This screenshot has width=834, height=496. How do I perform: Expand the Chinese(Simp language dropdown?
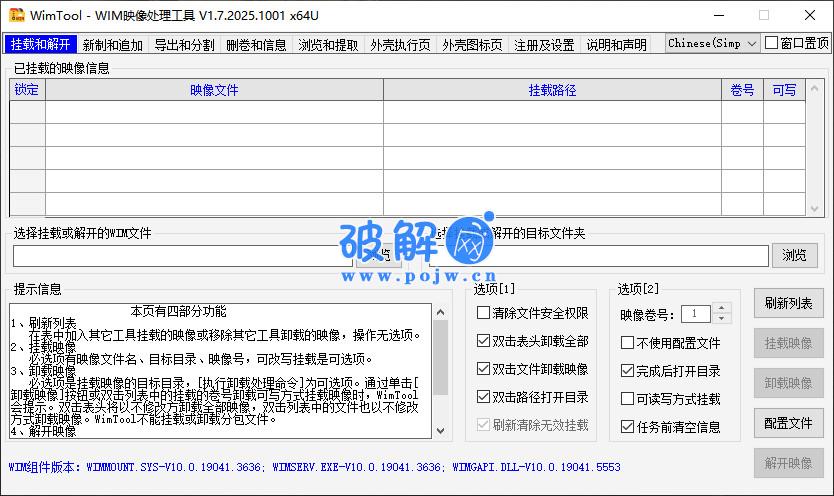713,43
